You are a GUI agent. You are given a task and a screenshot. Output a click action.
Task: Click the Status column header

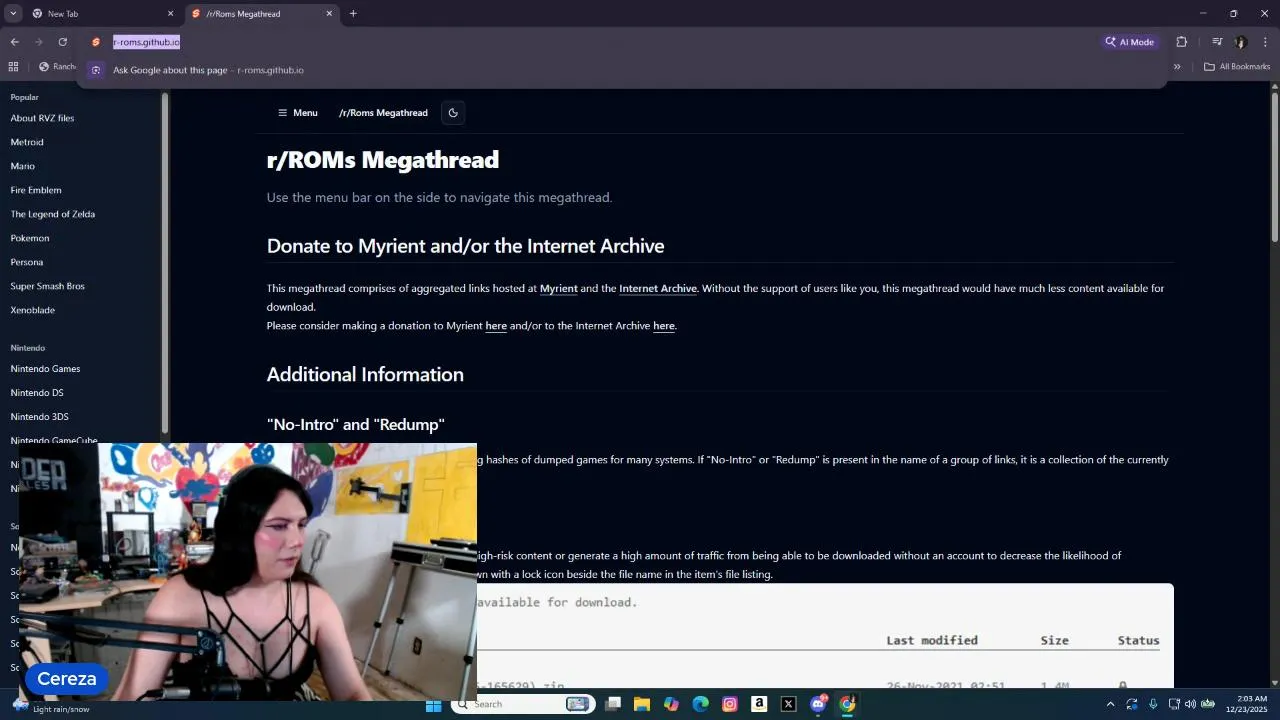click(1139, 640)
